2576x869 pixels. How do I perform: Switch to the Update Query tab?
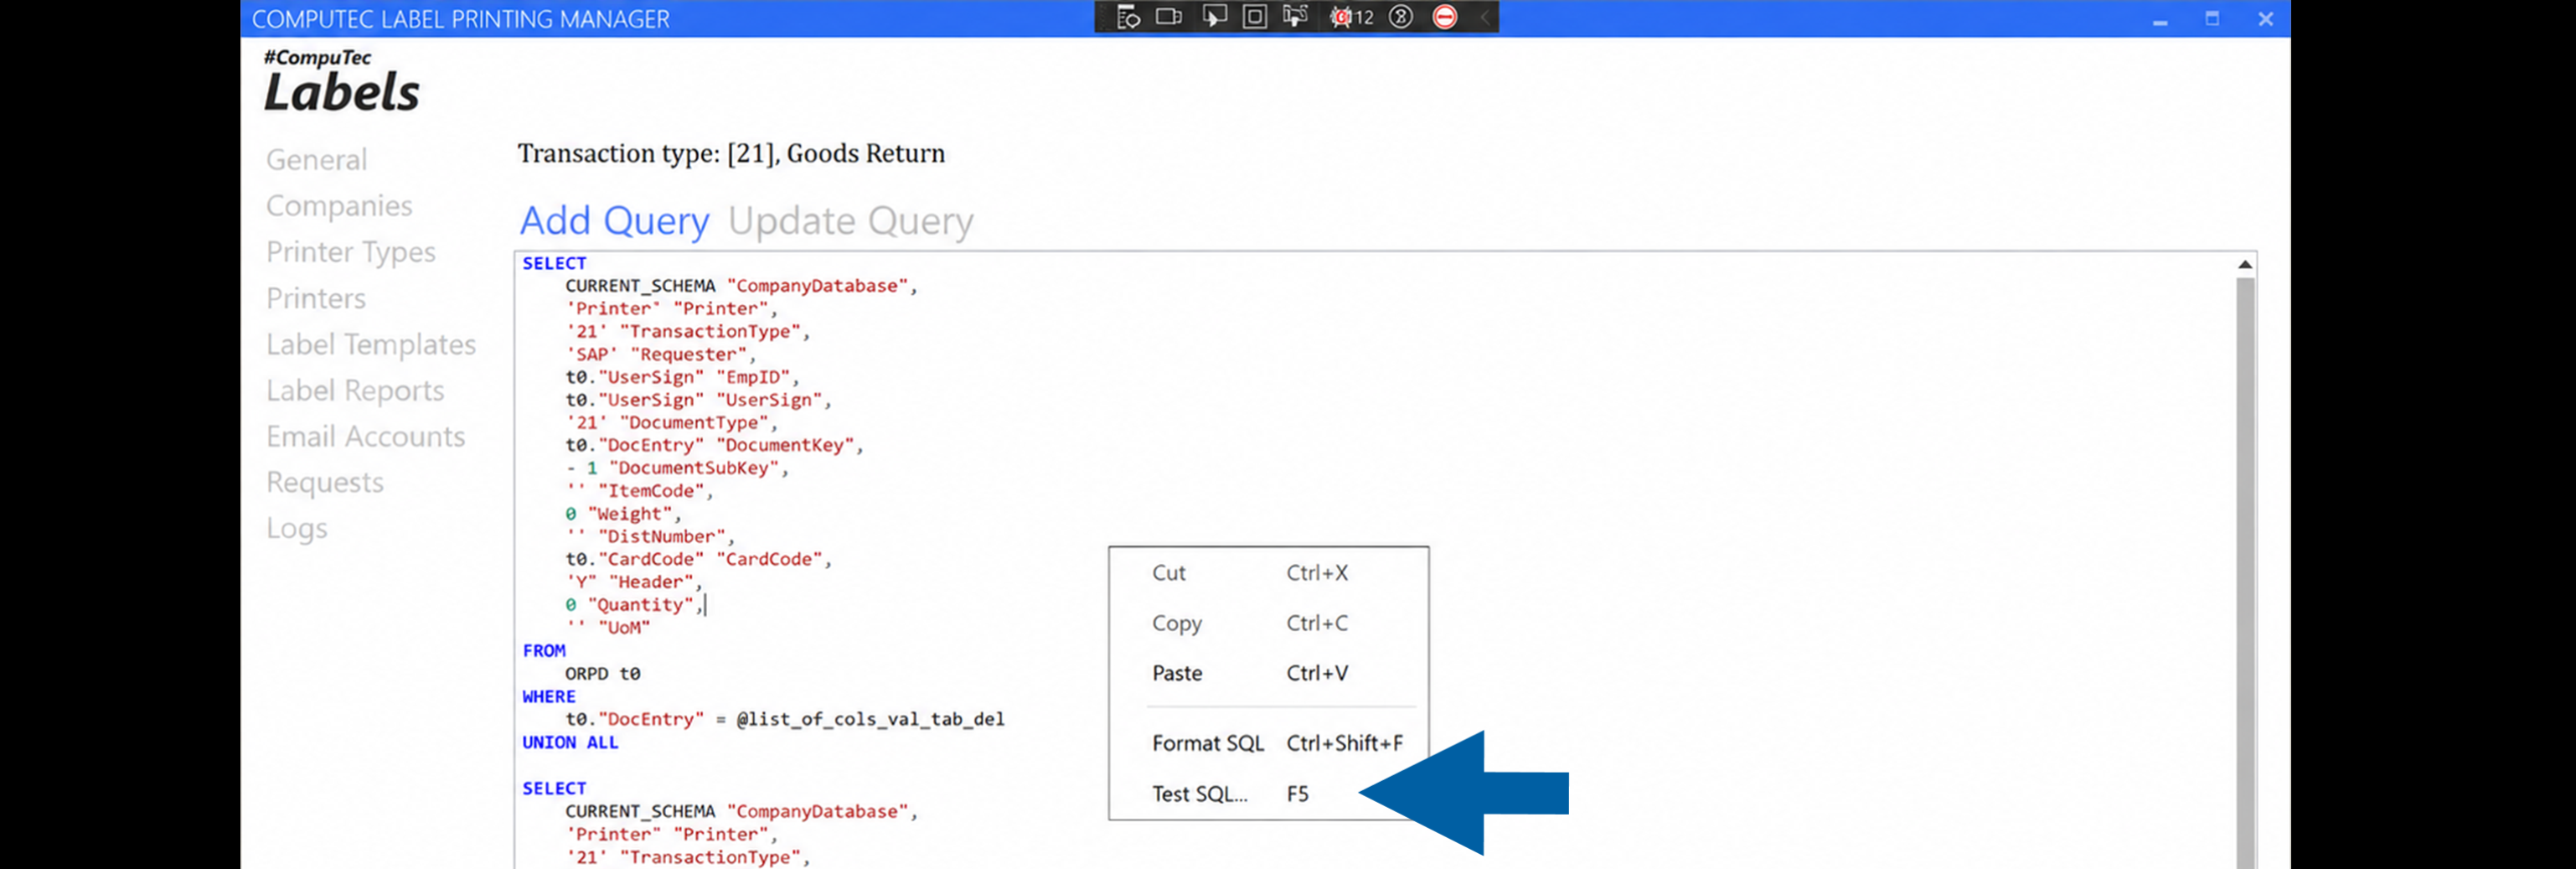(x=851, y=220)
